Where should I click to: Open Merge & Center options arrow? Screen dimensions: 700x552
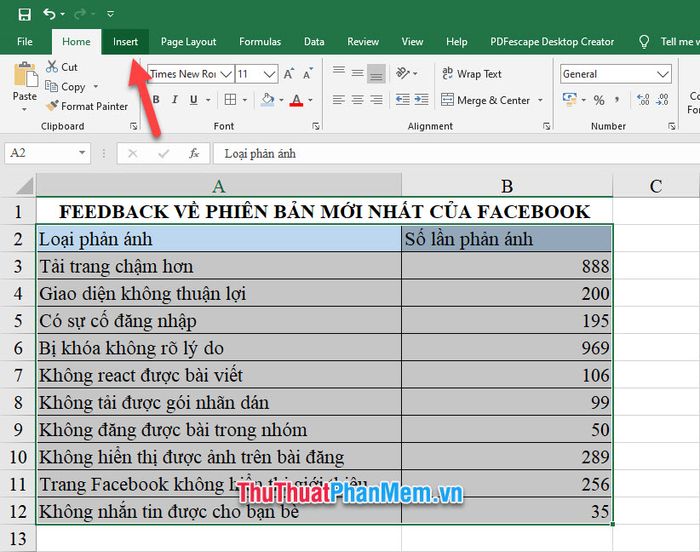click(540, 100)
